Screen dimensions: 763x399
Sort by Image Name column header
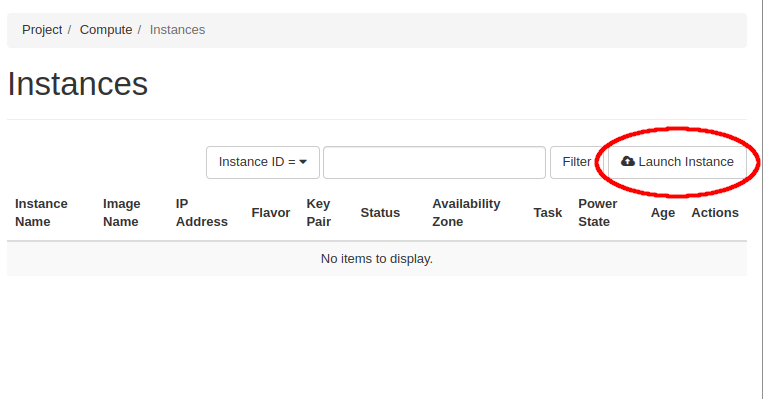pyautogui.click(x=122, y=213)
